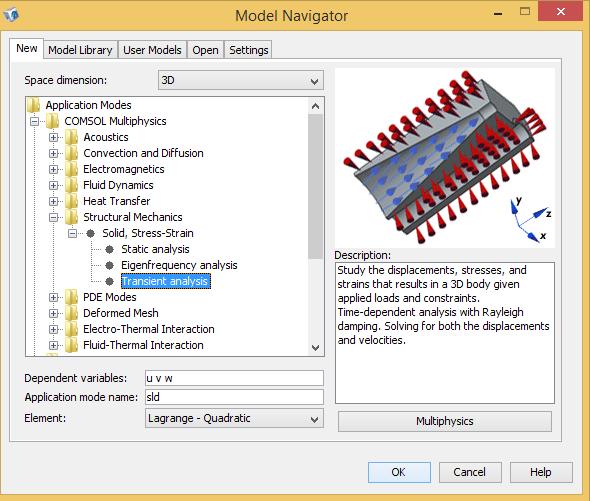Click the Deformed Mesh folder icon

(71, 313)
